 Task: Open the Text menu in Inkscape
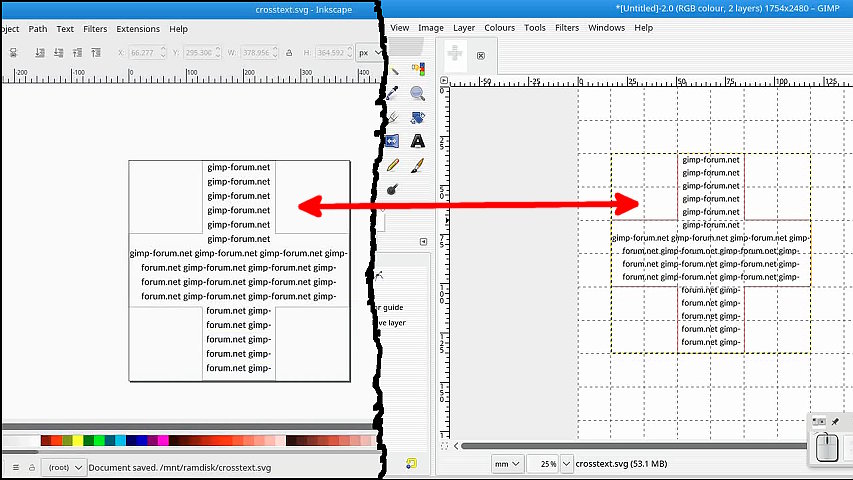click(x=65, y=29)
